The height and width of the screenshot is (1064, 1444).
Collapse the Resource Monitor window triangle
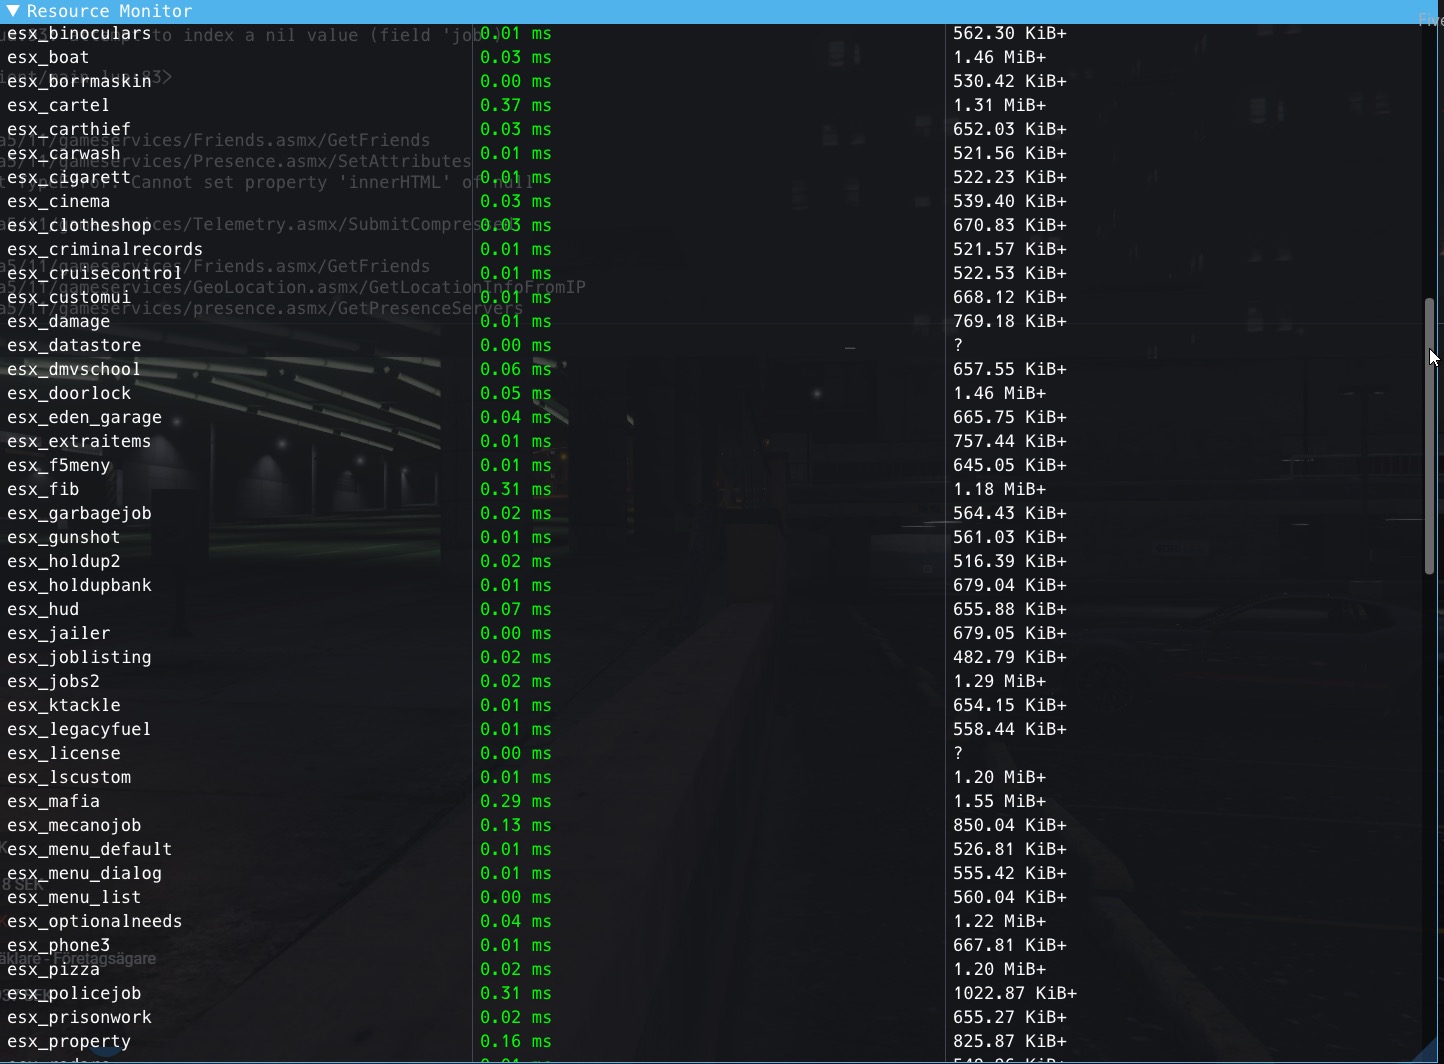tap(13, 11)
